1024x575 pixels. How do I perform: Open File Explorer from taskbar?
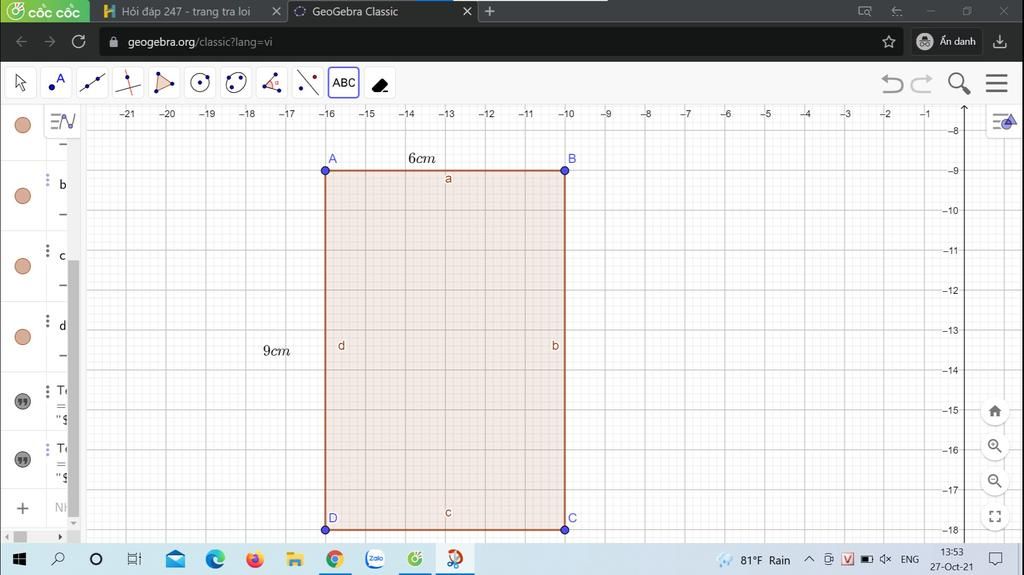tap(295, 559)
